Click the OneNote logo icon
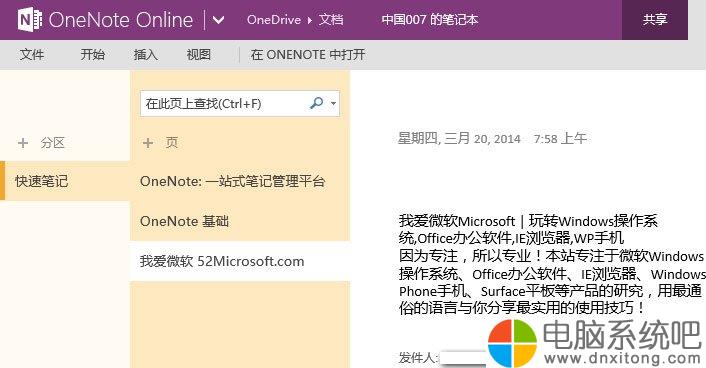The image size is (706, 368). (x=30, y=20)
